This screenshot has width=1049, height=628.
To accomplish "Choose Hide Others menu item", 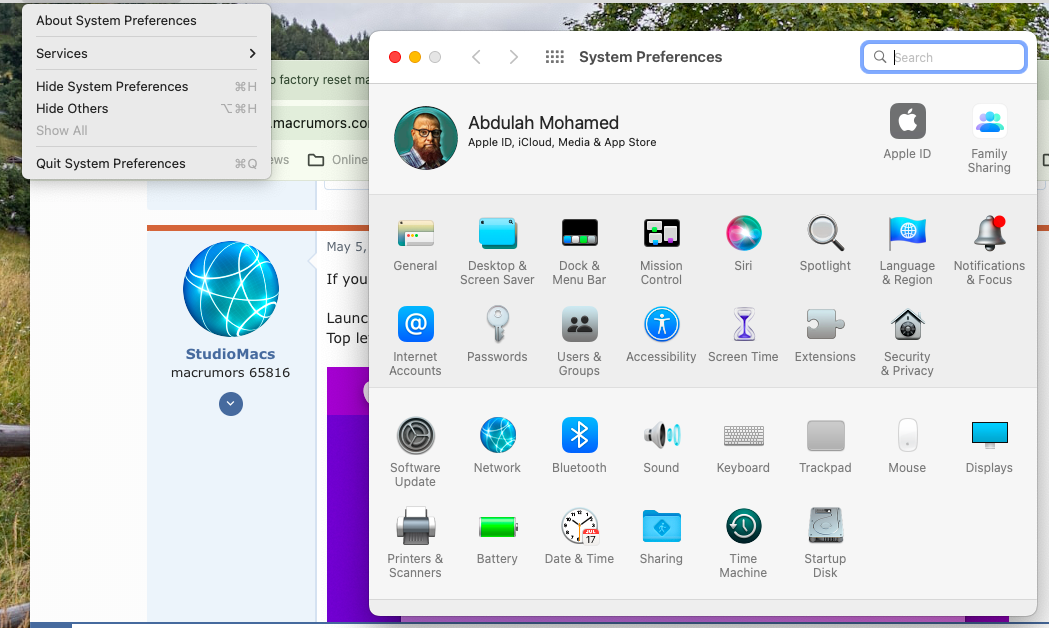I will pyautogui.click(x=147, y=108).
